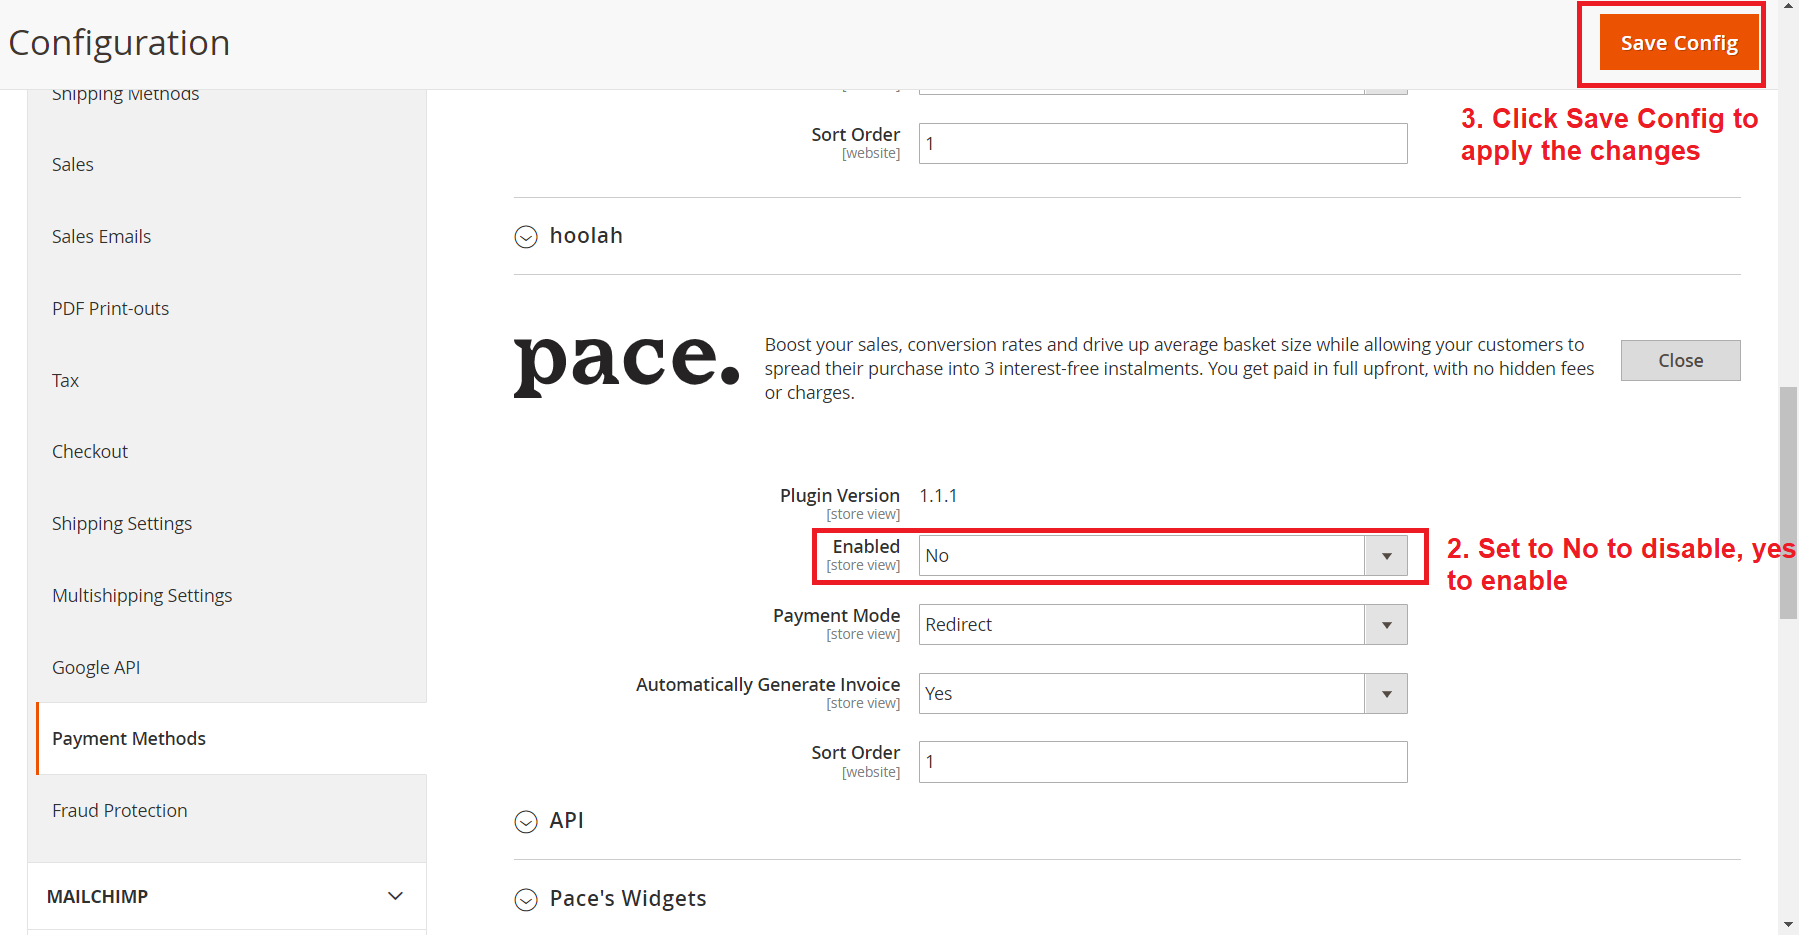
Task: Click the pace. Sort Order input field
Action: [1163, 762]
